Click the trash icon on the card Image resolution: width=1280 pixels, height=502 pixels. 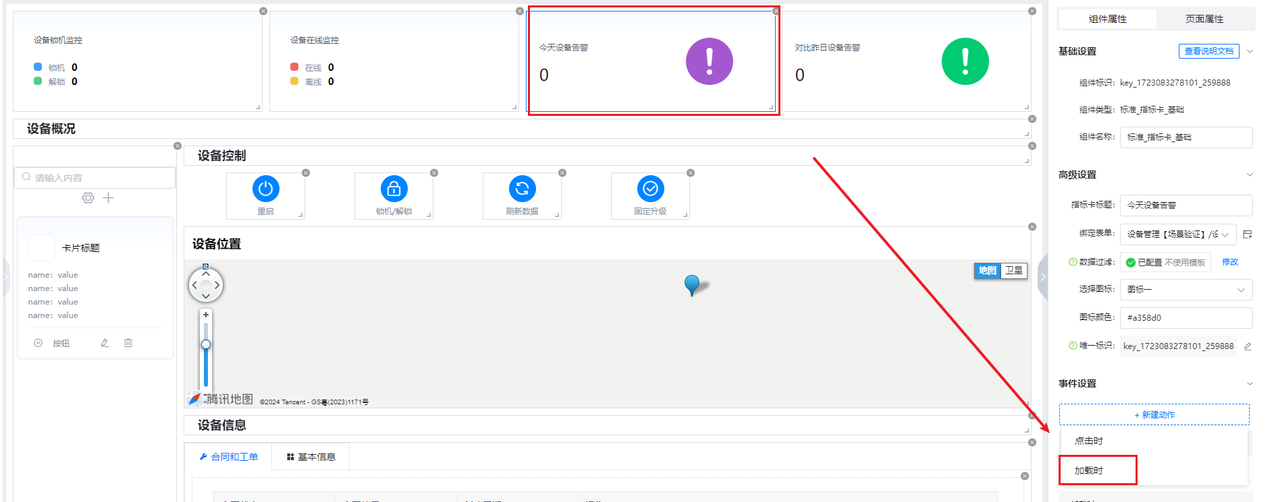(128, 343)
